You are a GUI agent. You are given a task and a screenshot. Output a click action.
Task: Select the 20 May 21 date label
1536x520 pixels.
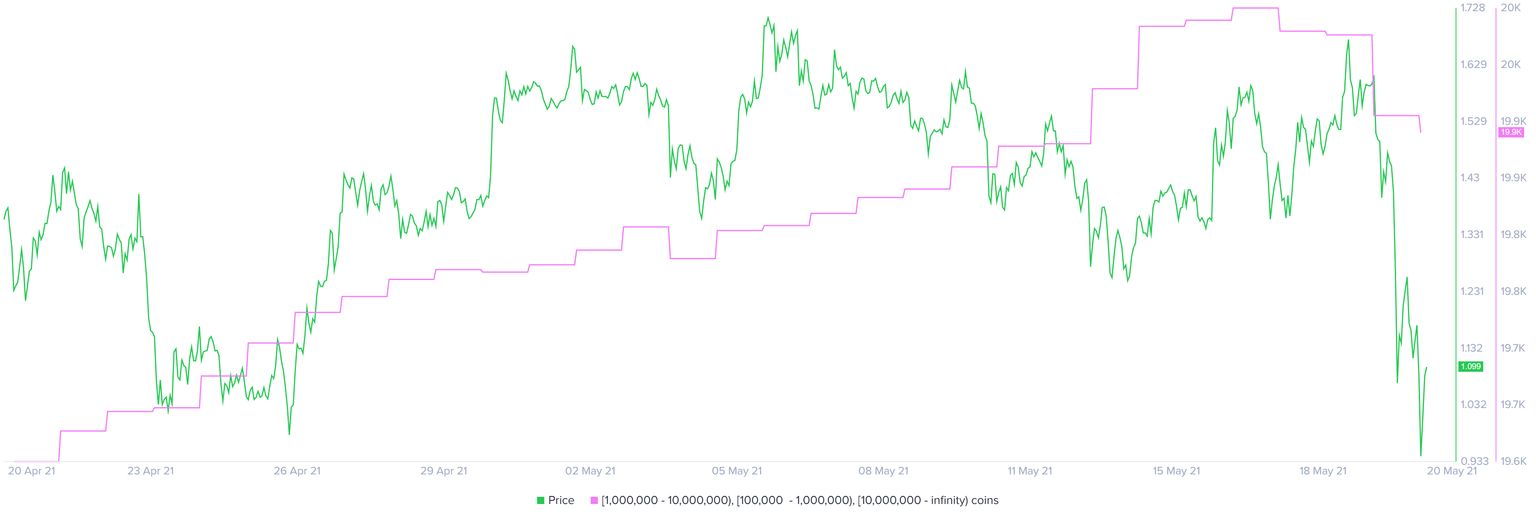[x=1452, y=470]
